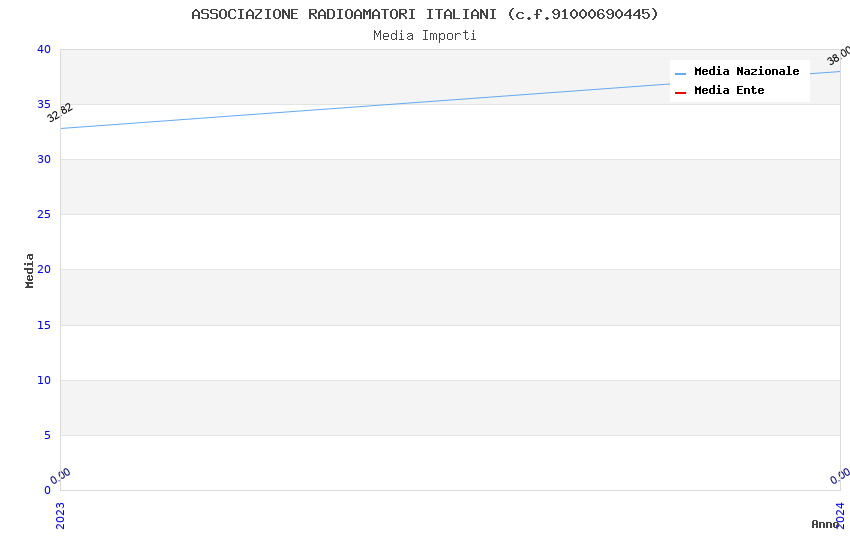Click the y-axis value 30
The image size is (850, 550).
pos(44,159)
